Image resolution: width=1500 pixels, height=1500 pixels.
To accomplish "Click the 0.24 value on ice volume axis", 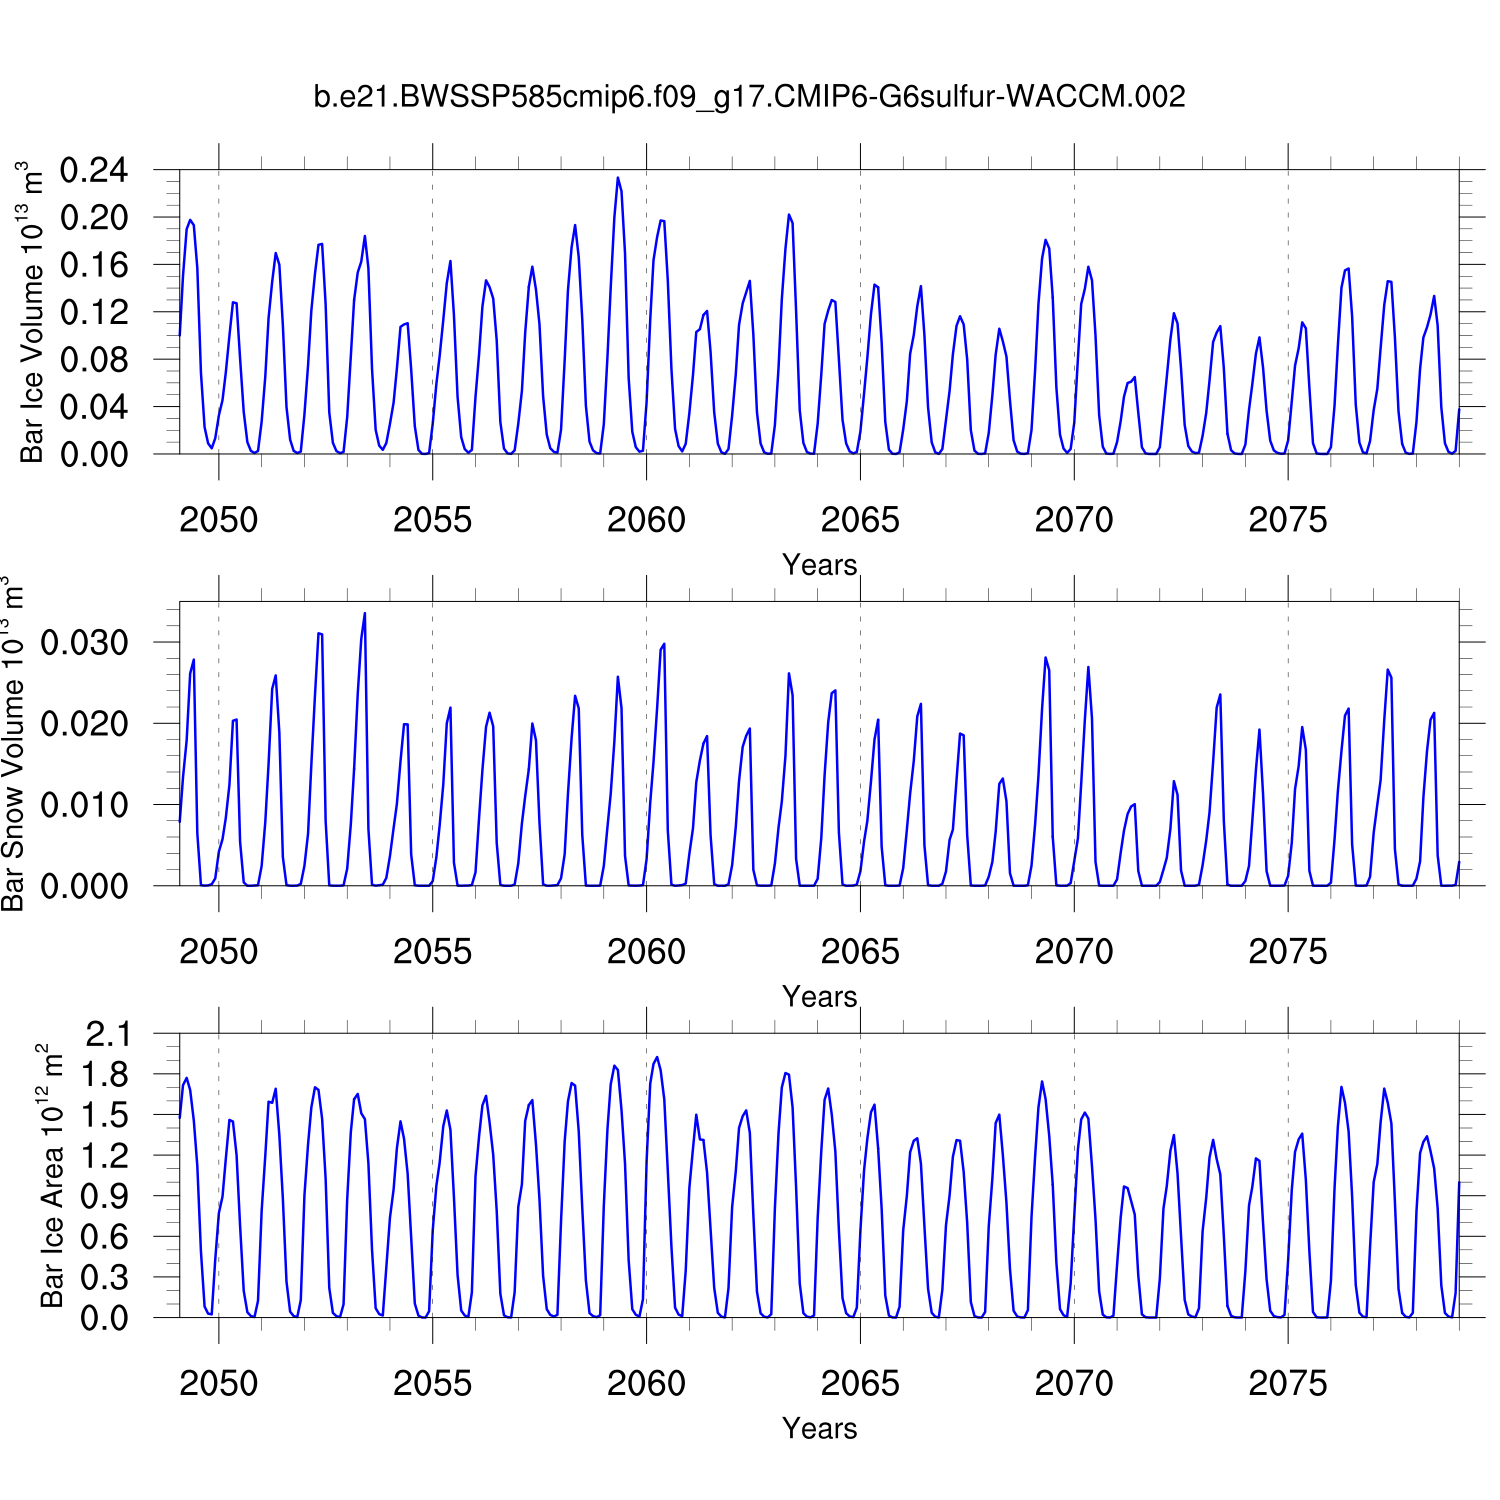I will [94, 170].
